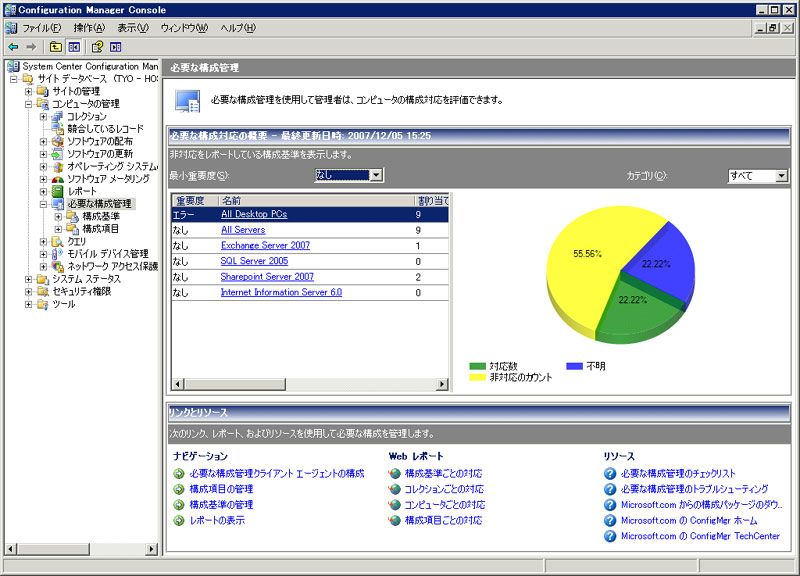This screenshot has width=800, height=576.
Task: Open コンピュータごとの対応 web report
Action: click(x=444, y=505)
